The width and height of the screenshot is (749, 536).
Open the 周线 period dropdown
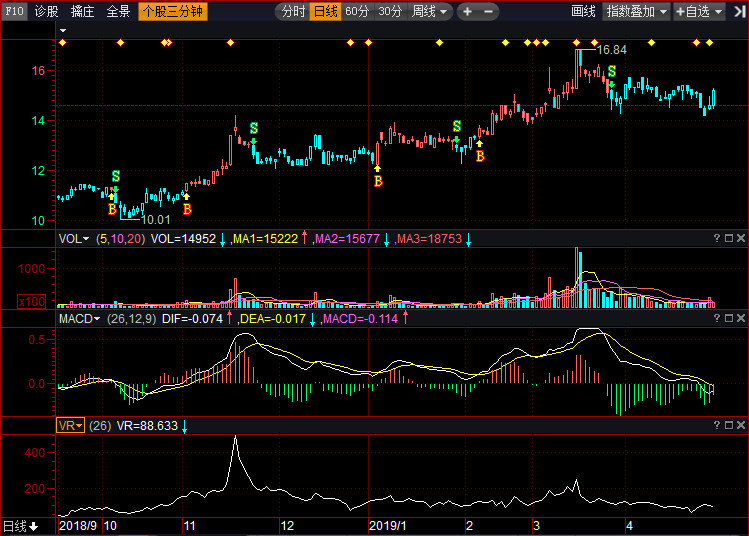pos(429,11)
